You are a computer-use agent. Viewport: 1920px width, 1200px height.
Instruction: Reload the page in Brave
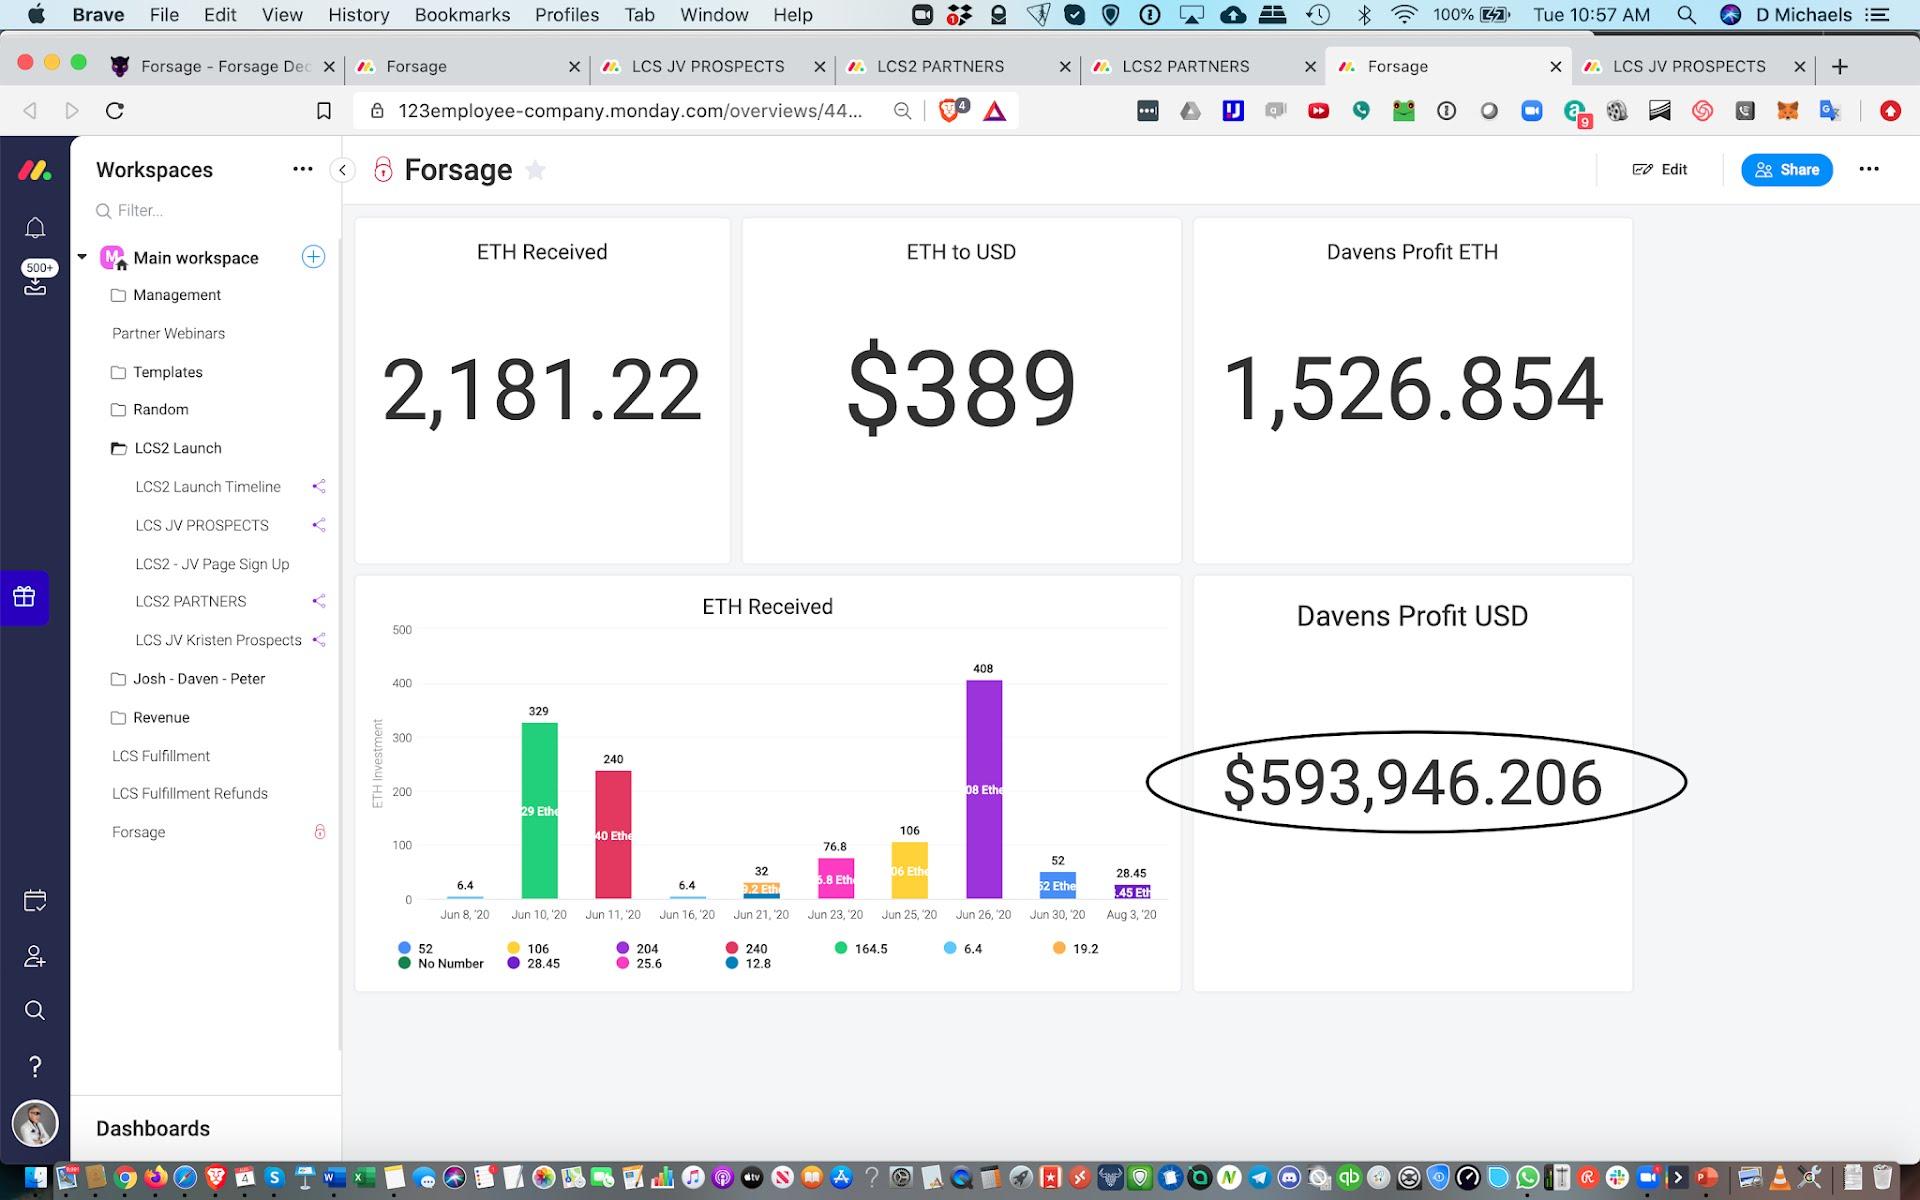pyautogui.click(x=115, y=111)
